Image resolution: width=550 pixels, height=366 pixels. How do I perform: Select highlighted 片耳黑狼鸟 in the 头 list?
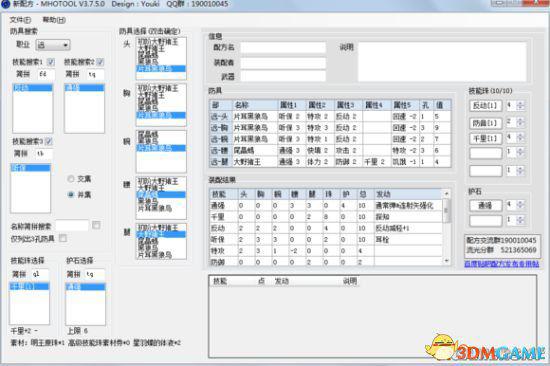coord(161,68)
